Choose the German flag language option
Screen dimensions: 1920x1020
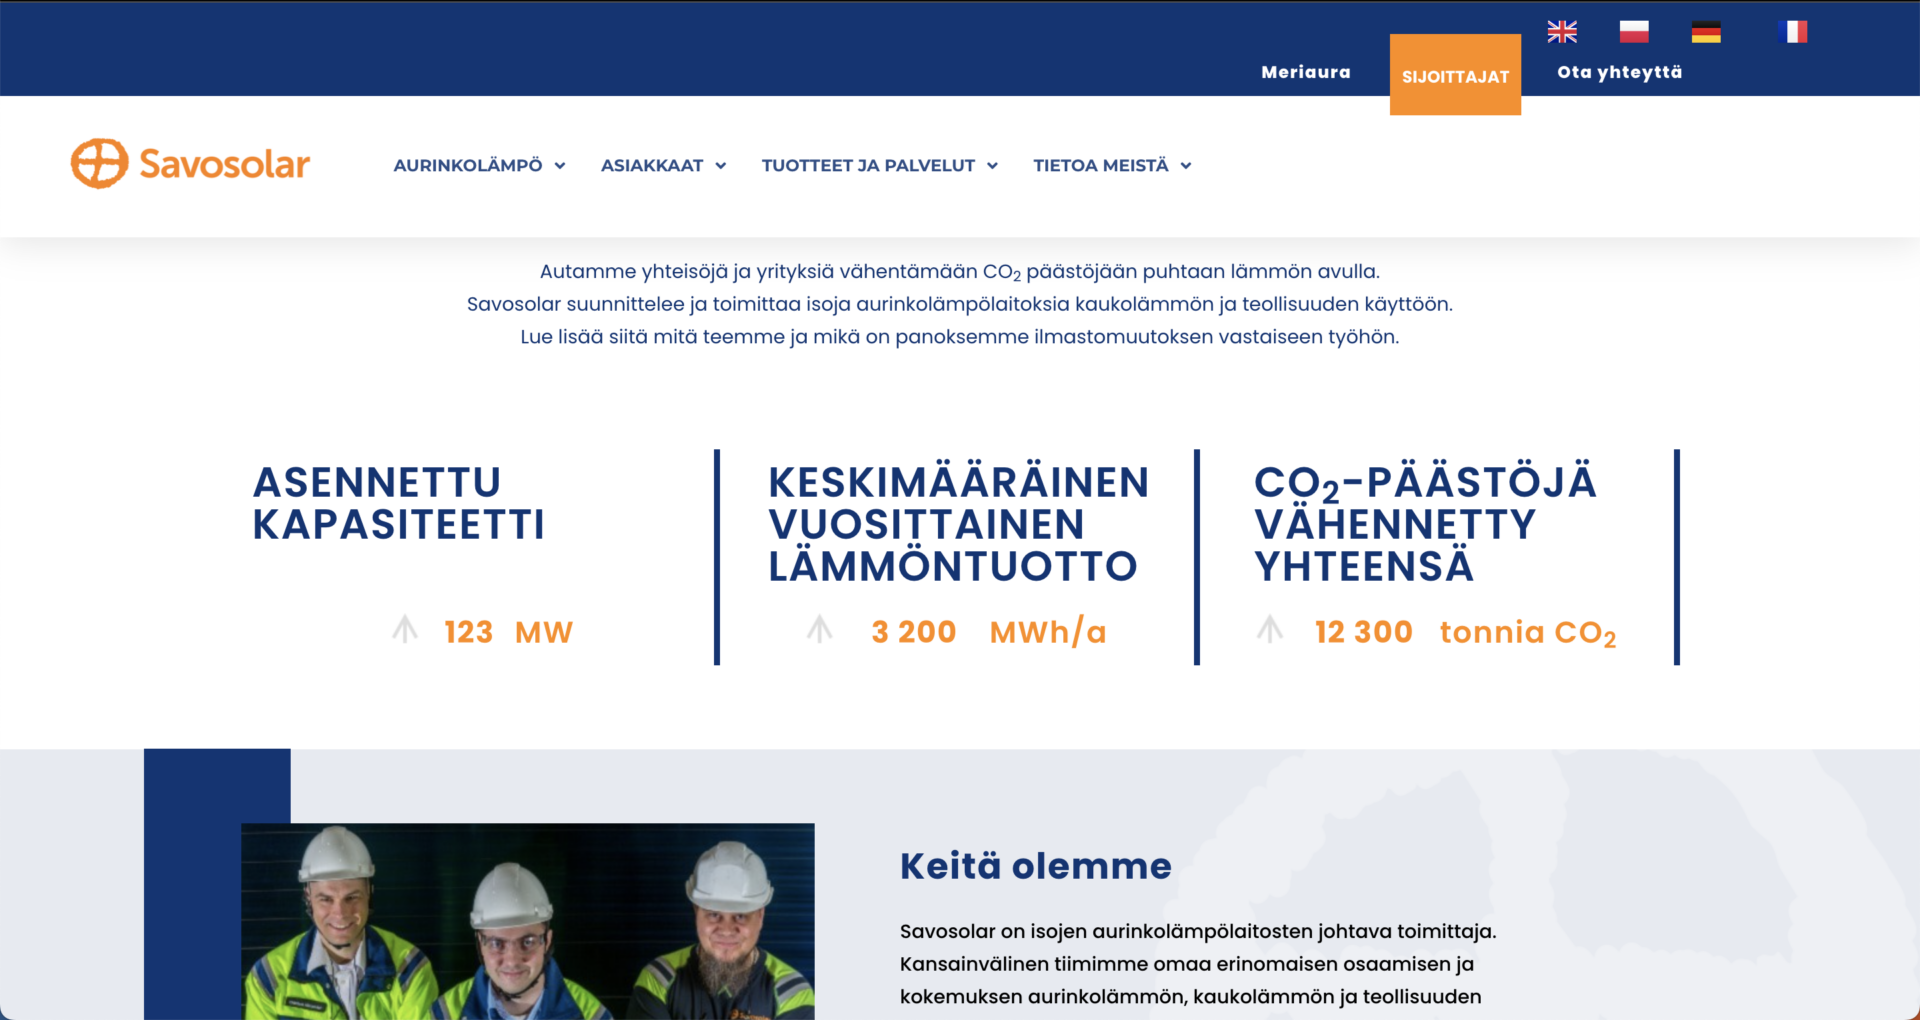(x=1705, y=32)
